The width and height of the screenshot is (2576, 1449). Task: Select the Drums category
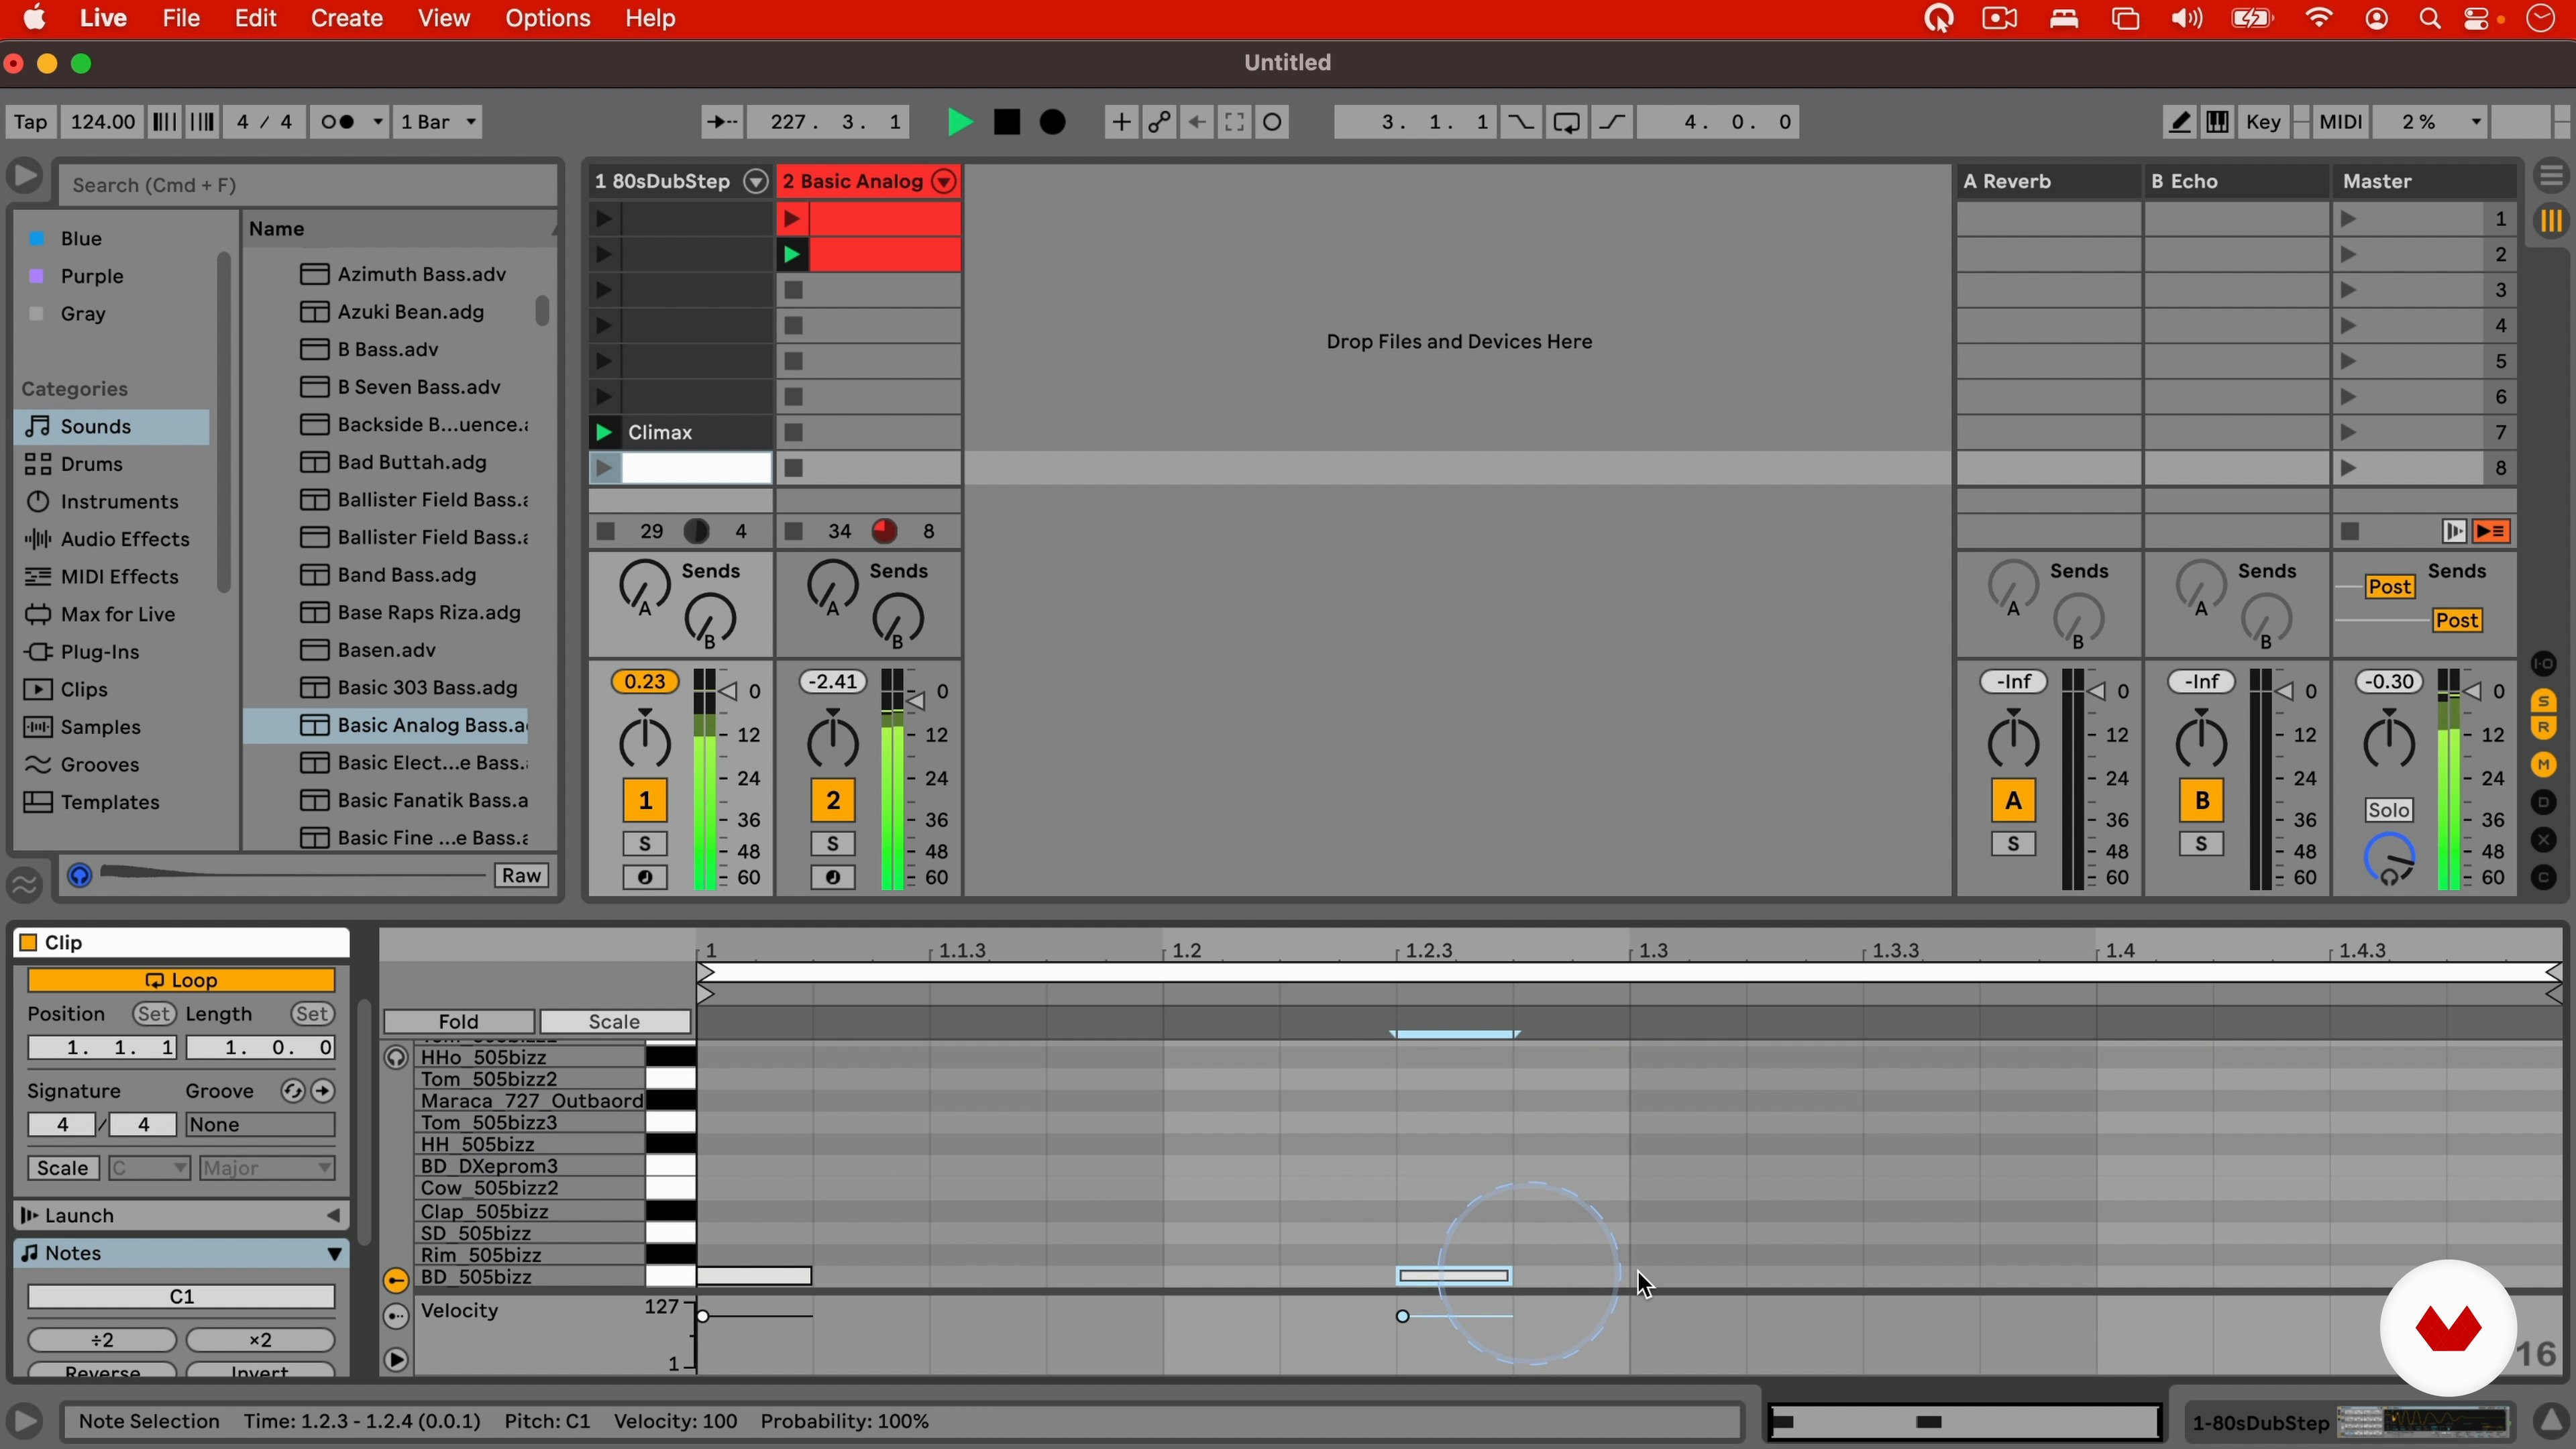(112, 464)
